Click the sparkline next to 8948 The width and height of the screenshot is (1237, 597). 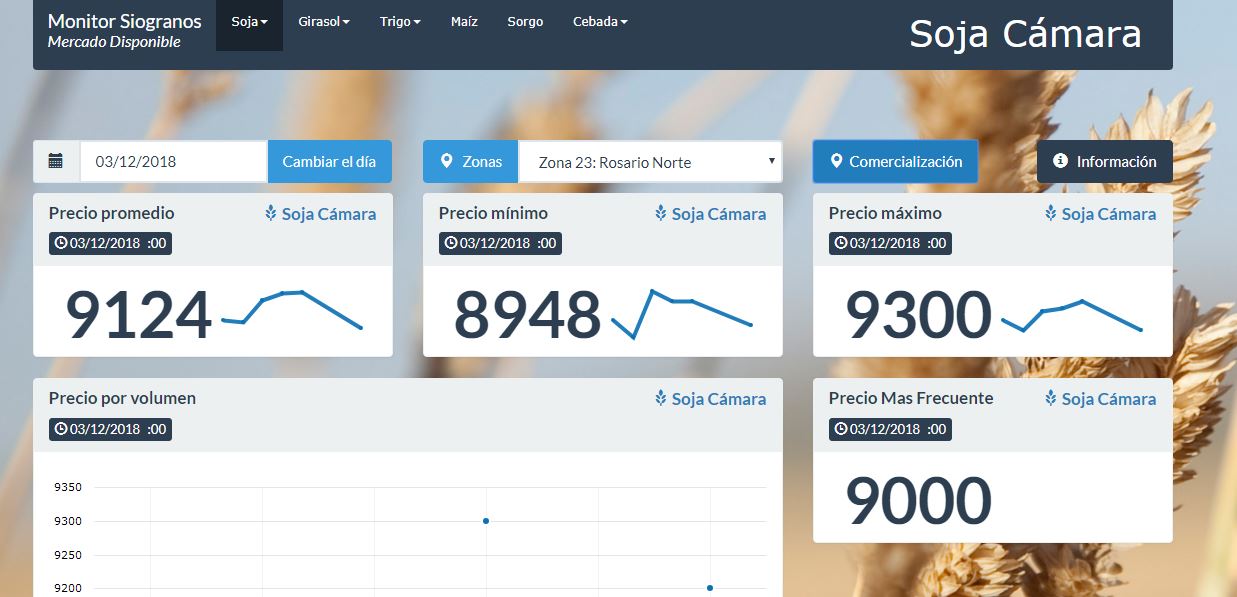click(x=682, y=314)
